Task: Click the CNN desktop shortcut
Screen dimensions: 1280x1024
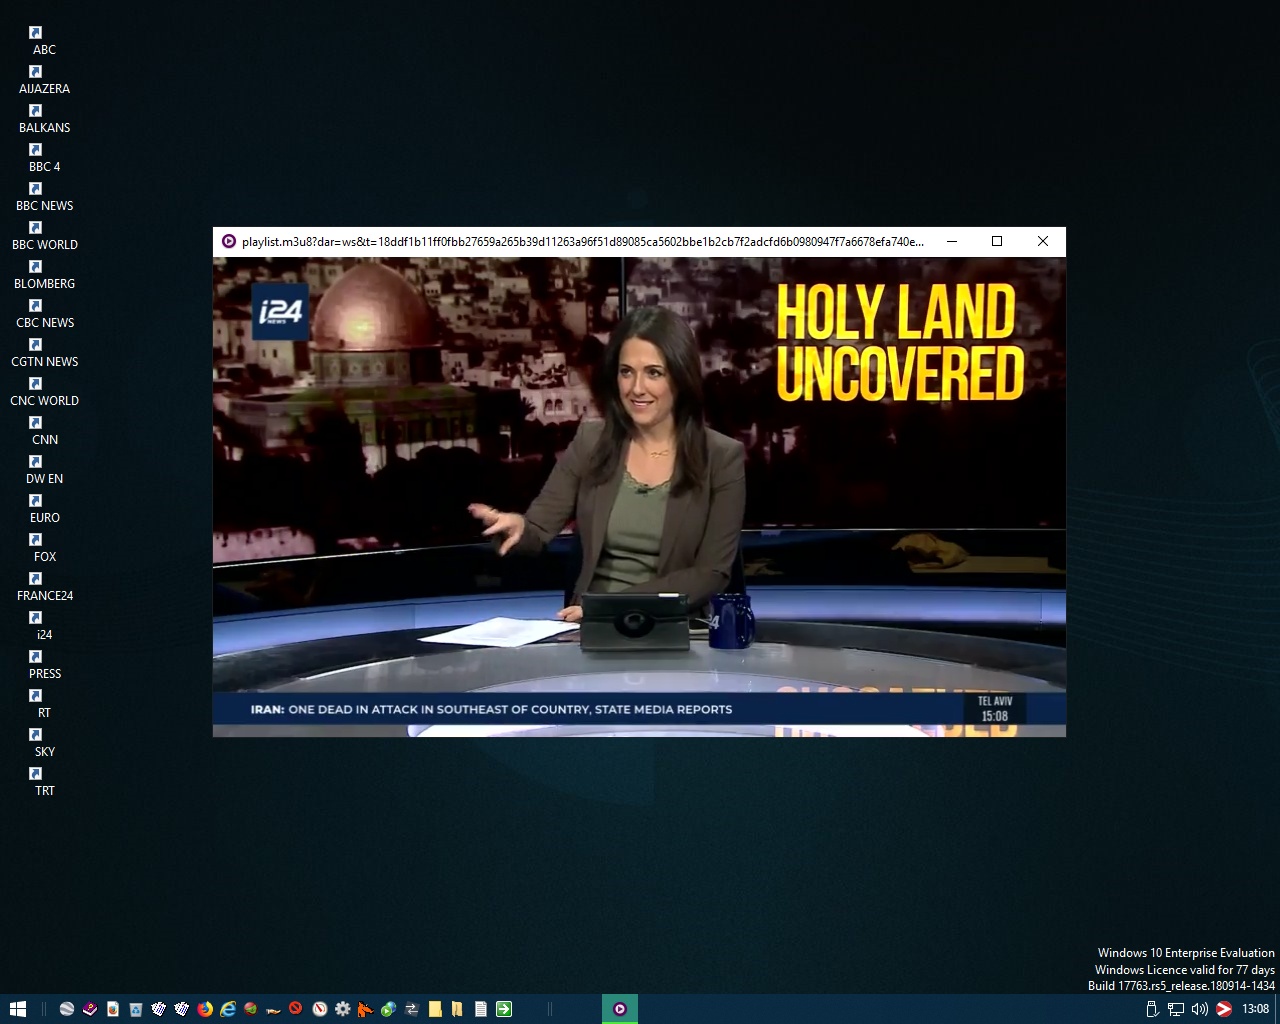Action: tap(44, 431)
